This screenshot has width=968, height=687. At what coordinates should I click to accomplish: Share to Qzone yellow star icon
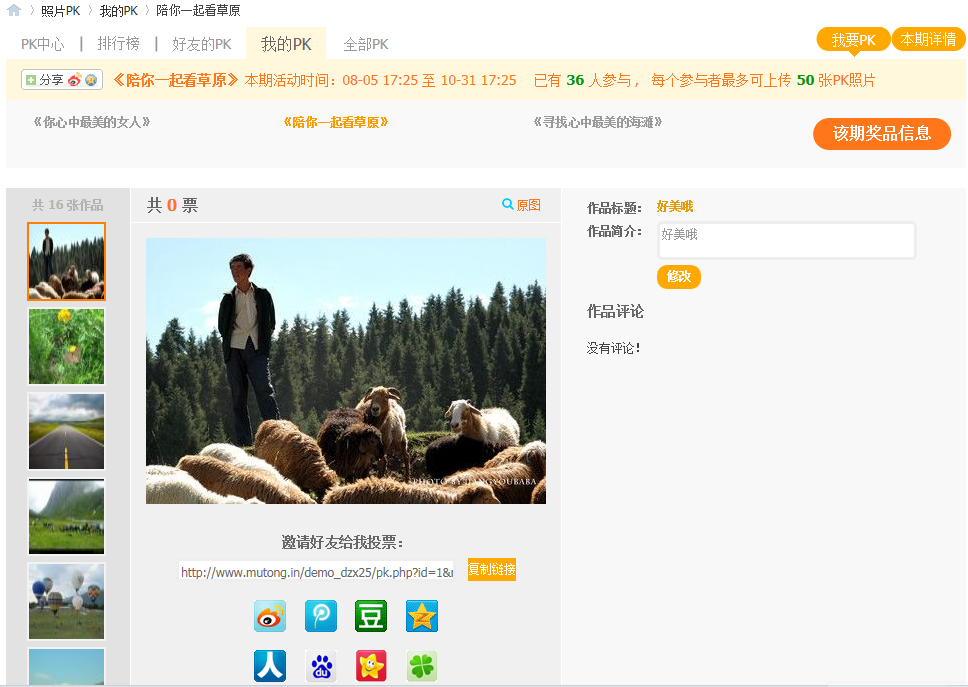click(x=422, y=615)
